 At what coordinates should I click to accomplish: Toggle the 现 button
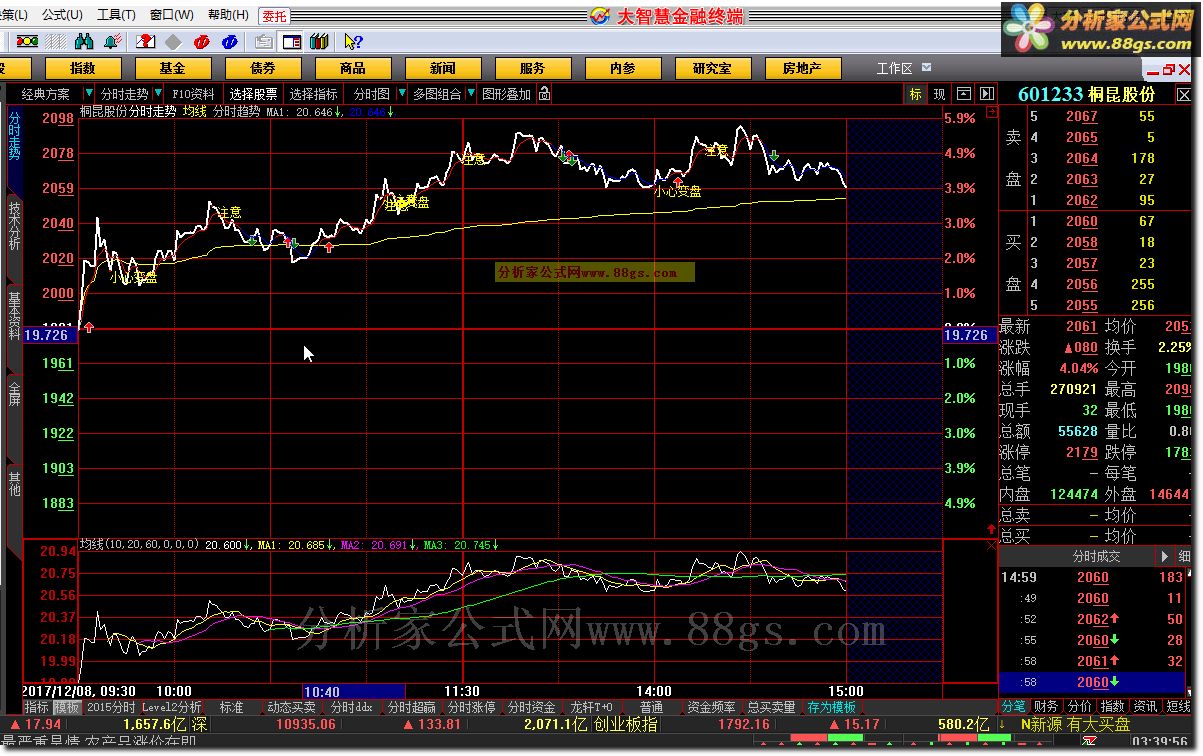(x=939, y=94)
